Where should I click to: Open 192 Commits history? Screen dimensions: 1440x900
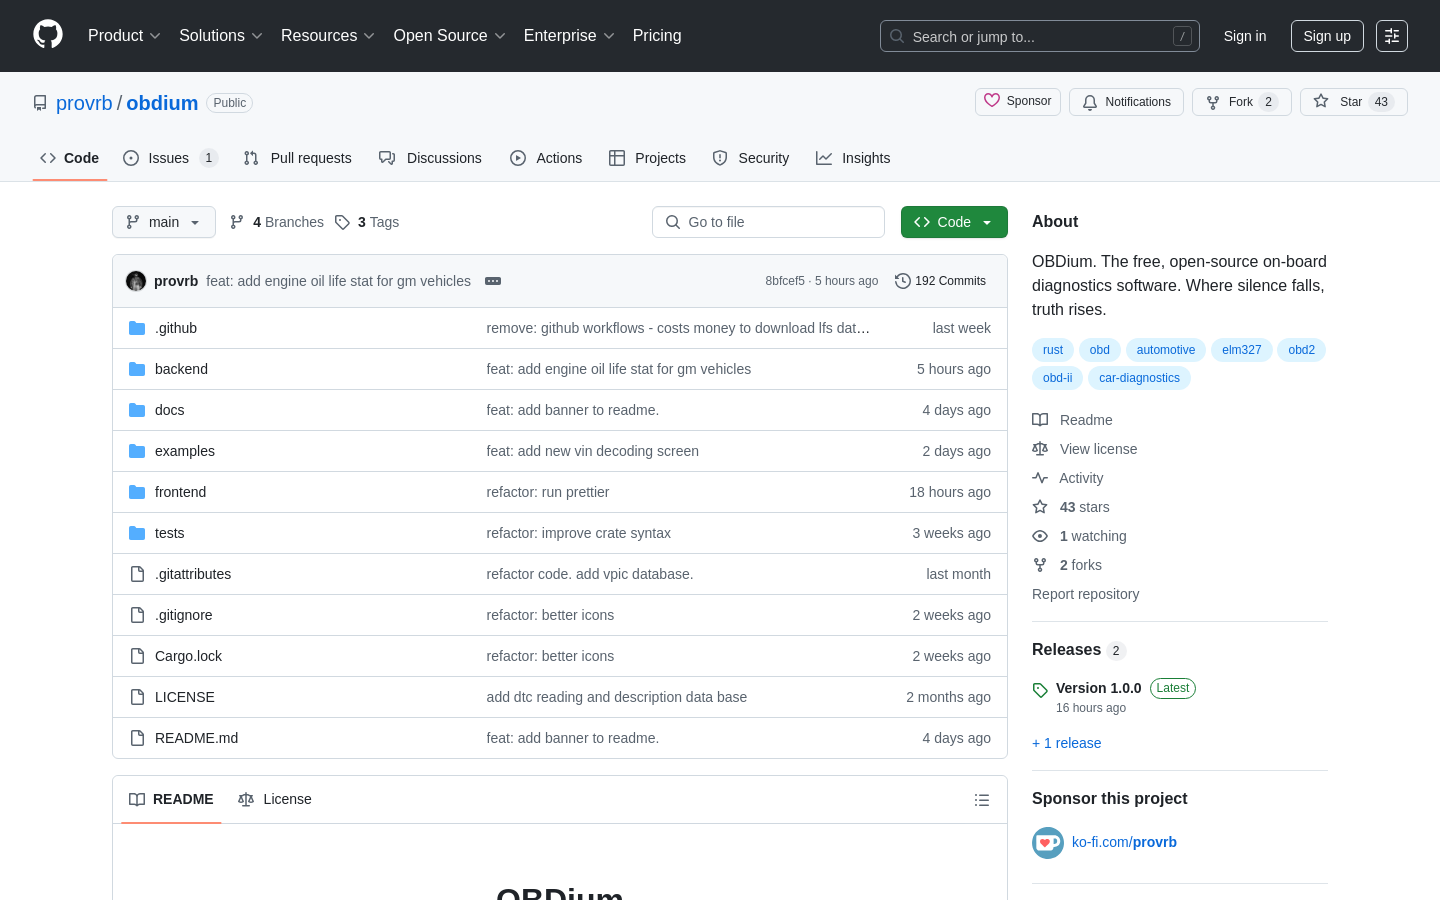coord(941,281)
